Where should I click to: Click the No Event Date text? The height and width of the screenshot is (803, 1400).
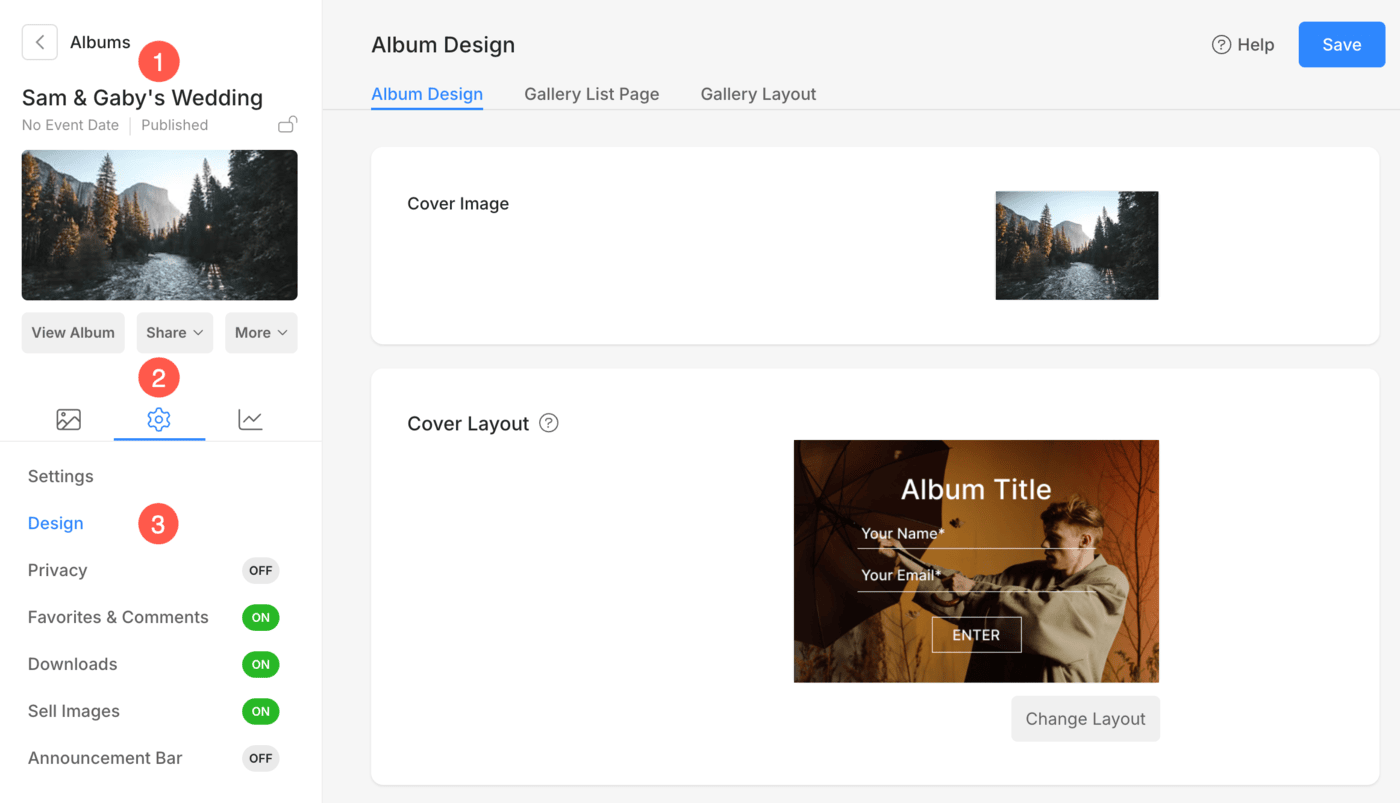click(70, 125)
